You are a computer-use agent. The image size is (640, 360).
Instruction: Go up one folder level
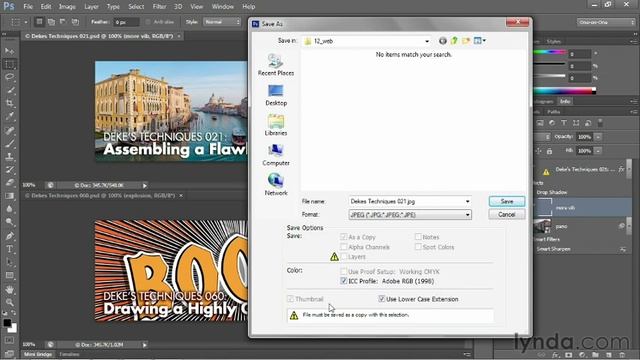(x=454, y=41)
